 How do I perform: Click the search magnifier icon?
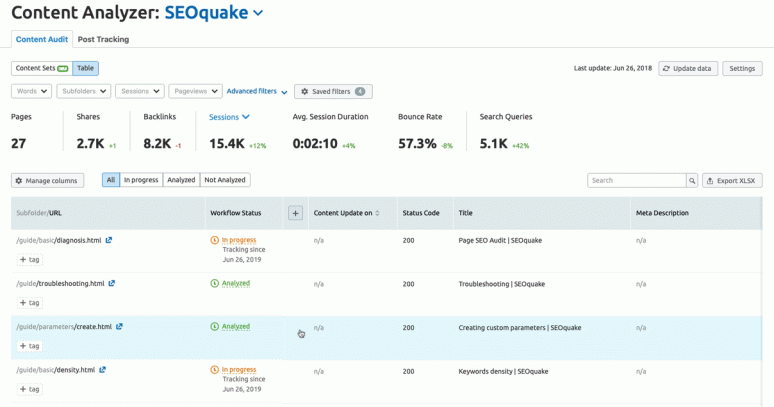point(692,181)
